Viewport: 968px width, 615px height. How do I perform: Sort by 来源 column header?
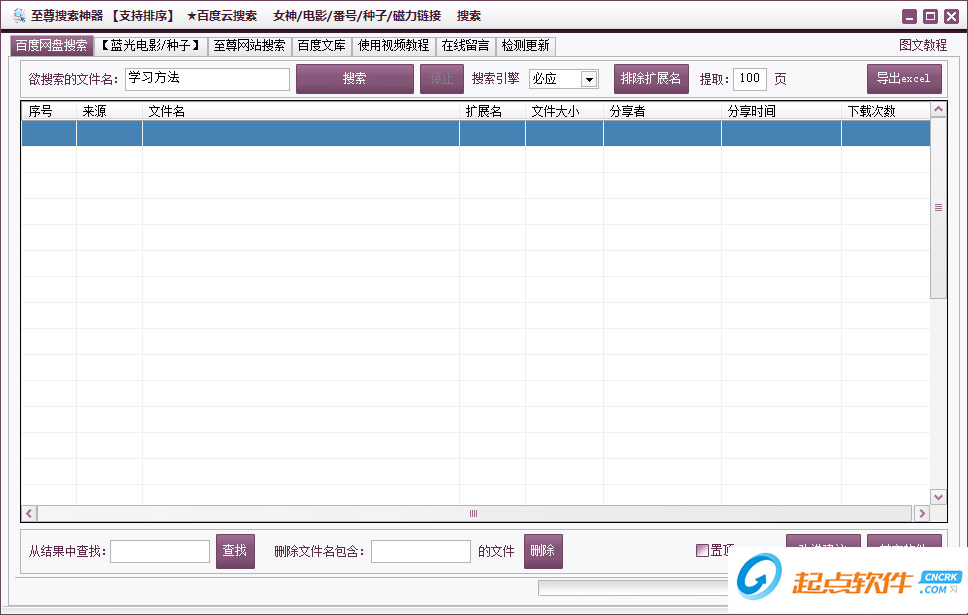(109, 111)
